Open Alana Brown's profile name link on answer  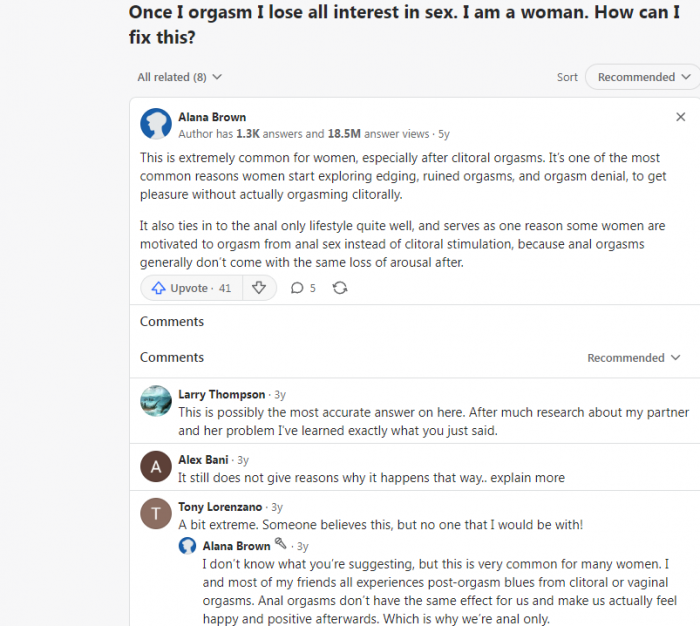(212, 117)
